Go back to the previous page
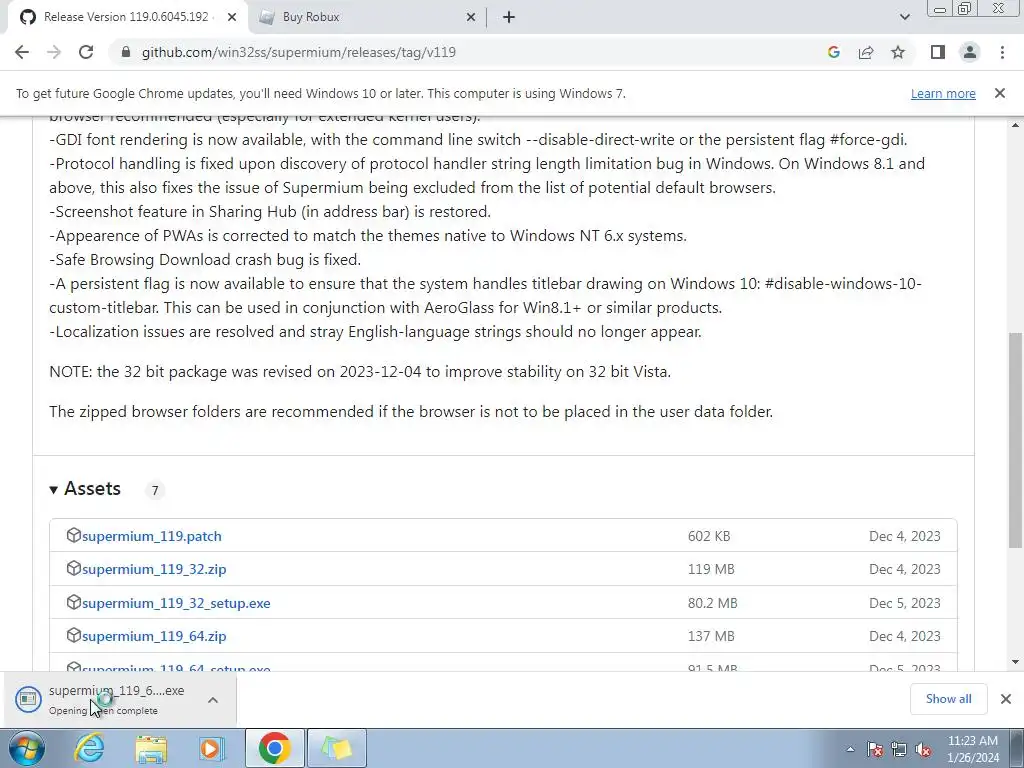This screenshot has height=768, width=1024. [22, 52]
